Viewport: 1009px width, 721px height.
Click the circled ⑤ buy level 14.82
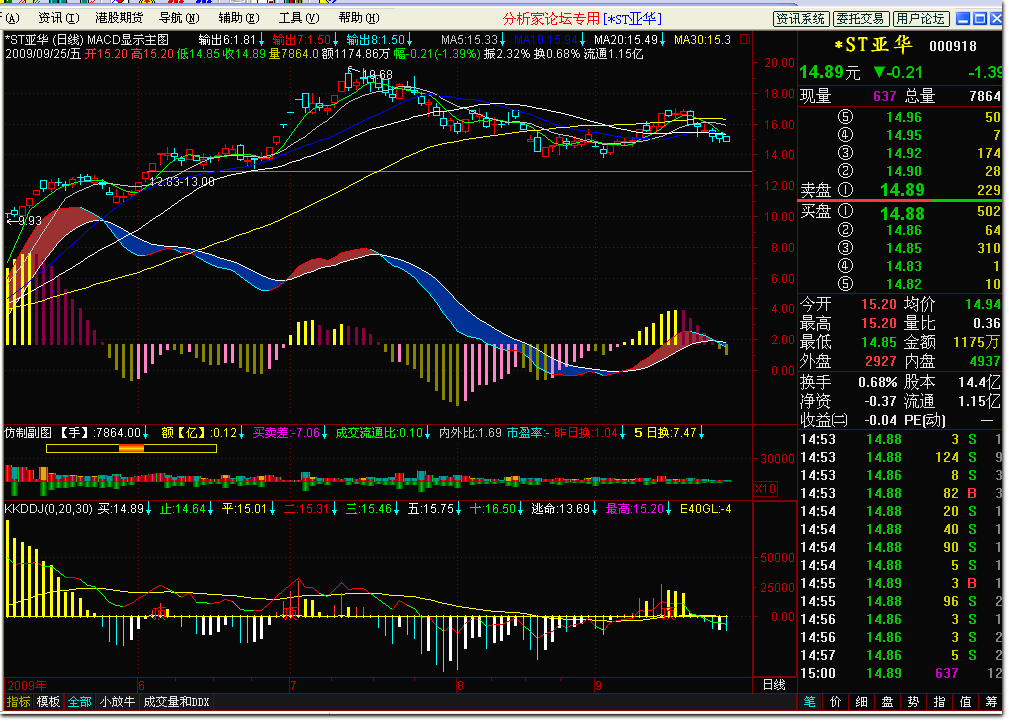[845, 284]
